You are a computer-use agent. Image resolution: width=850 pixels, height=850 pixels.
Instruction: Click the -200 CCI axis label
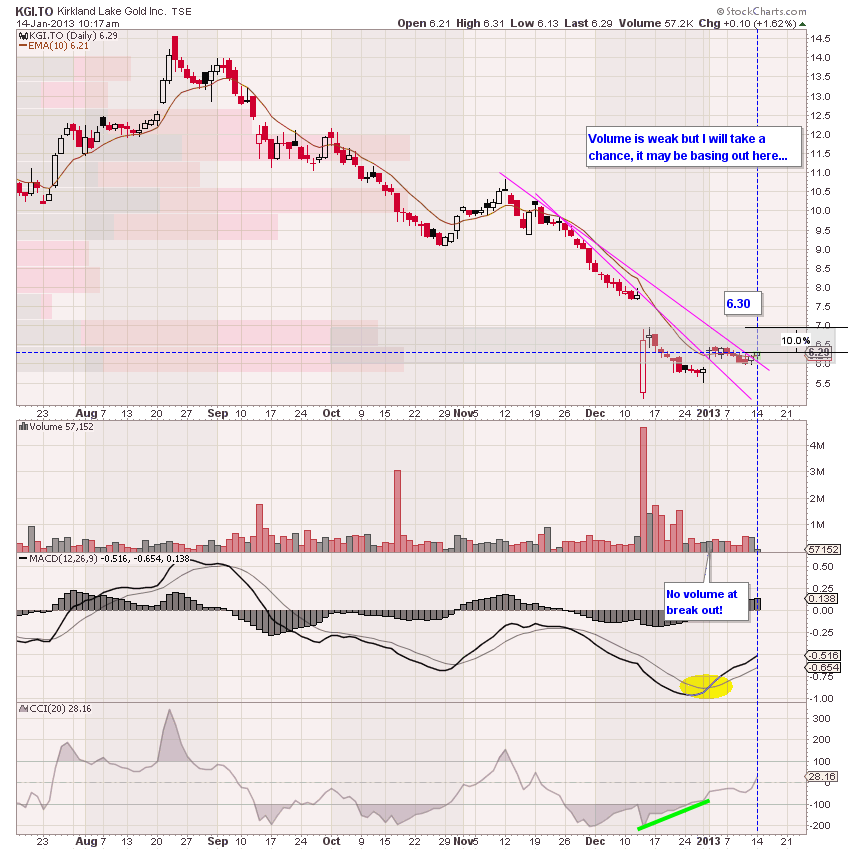(820, 826)
